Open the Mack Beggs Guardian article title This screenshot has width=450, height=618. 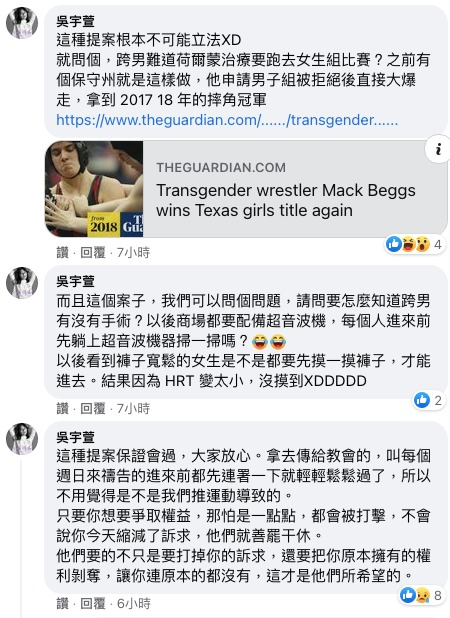(x=286, y=200)
